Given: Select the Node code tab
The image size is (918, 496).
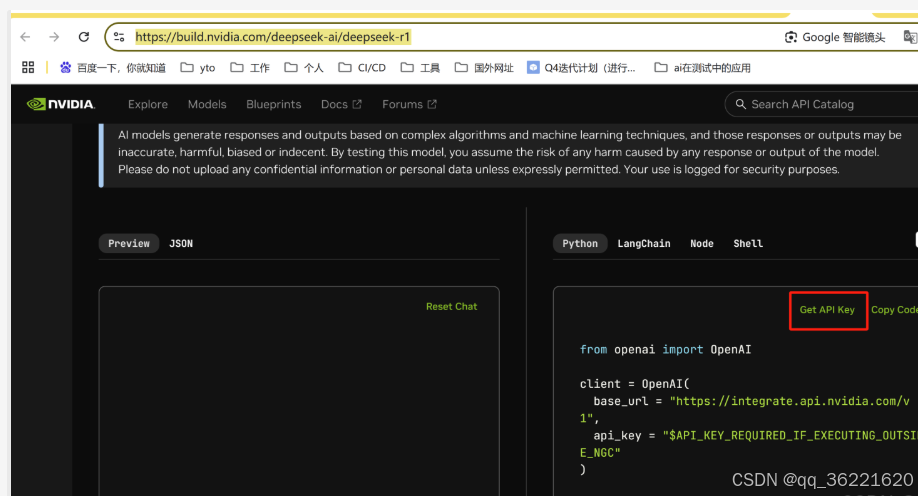Looking at the screenshot, I should coord(701,244).
